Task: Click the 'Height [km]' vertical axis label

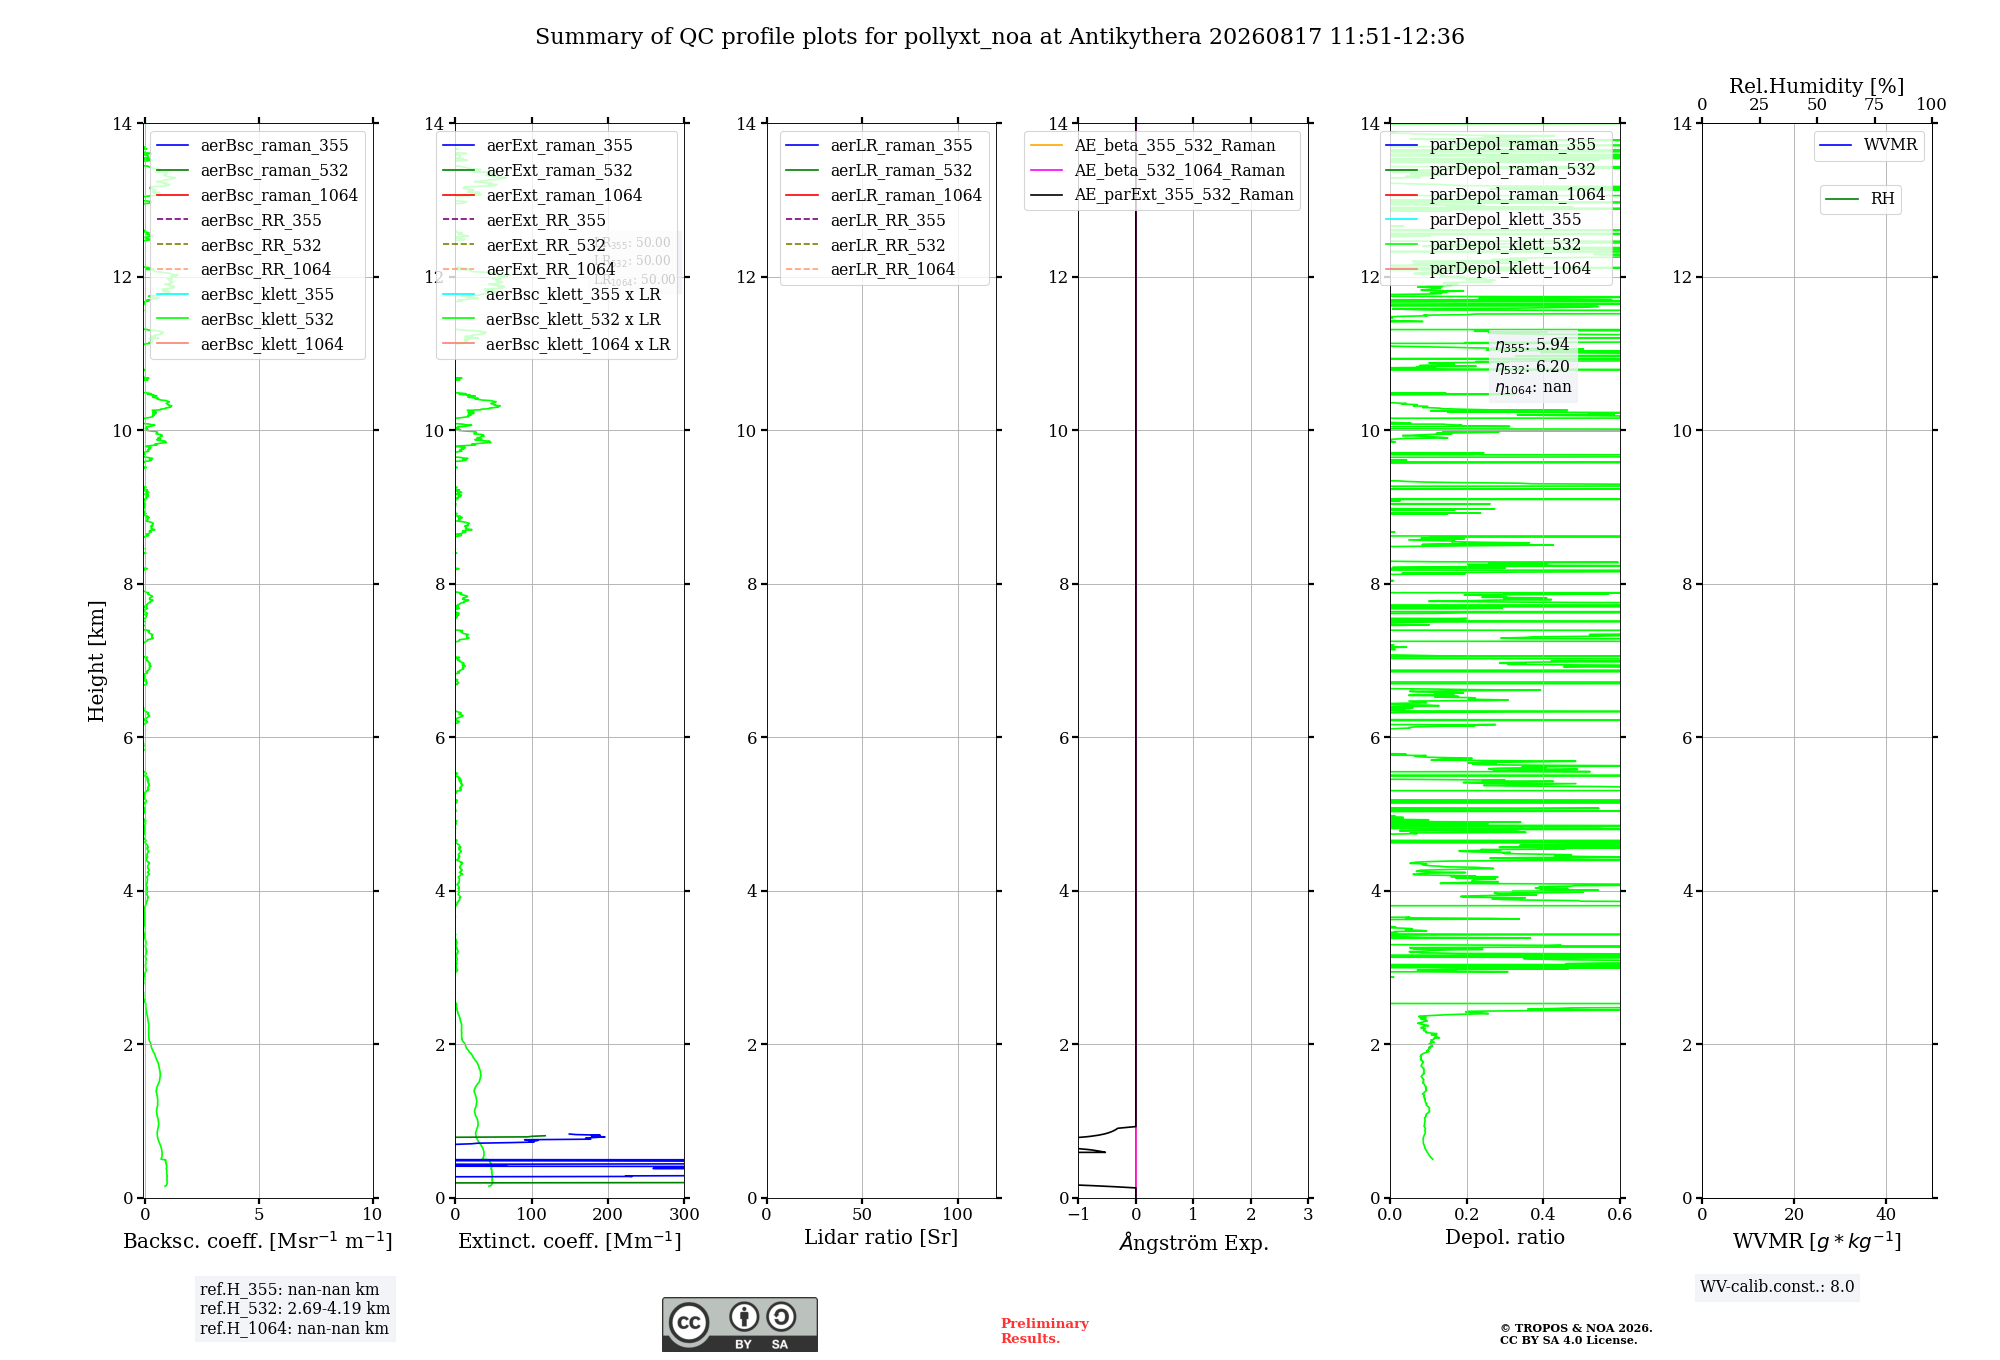Action: [96, 661]
